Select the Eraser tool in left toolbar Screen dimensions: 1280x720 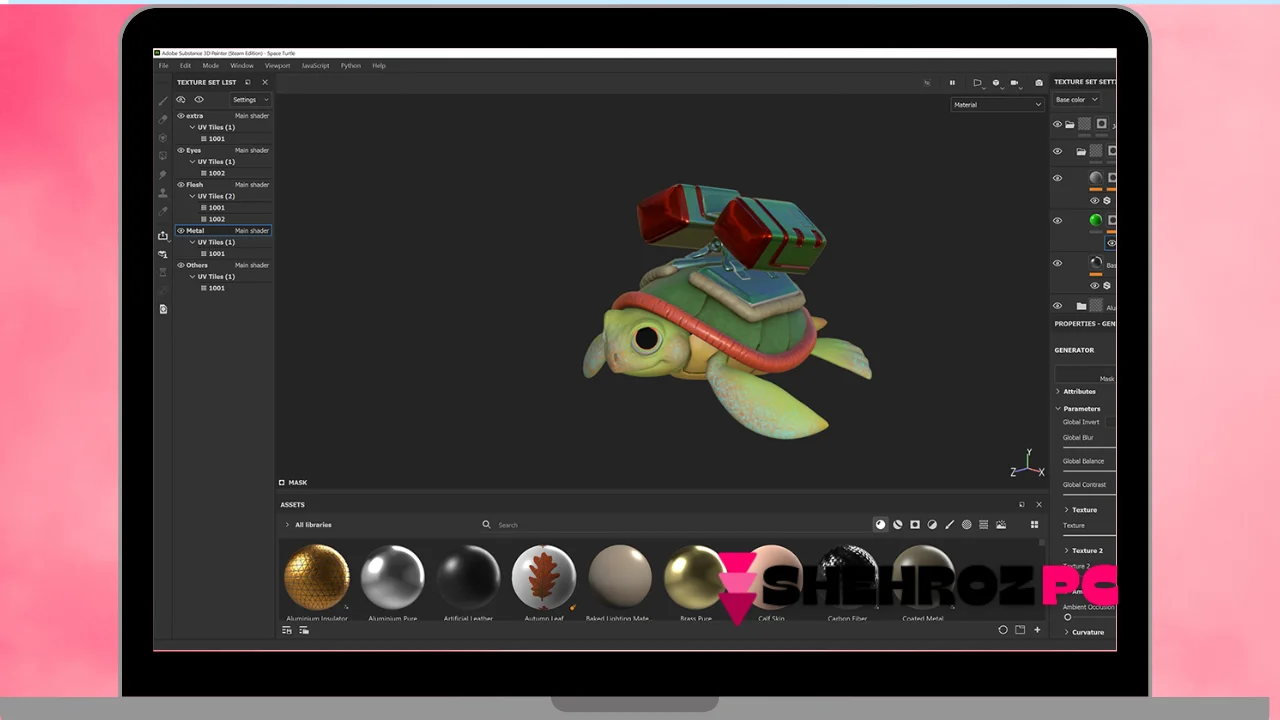point(163,119)
